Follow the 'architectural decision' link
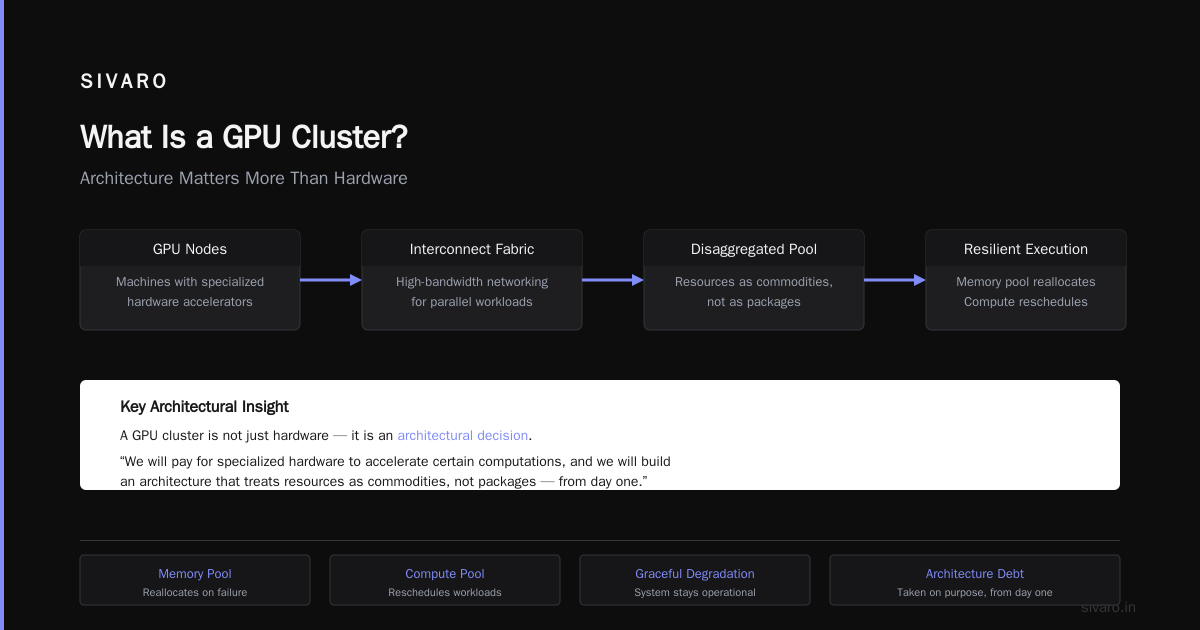 463,436
